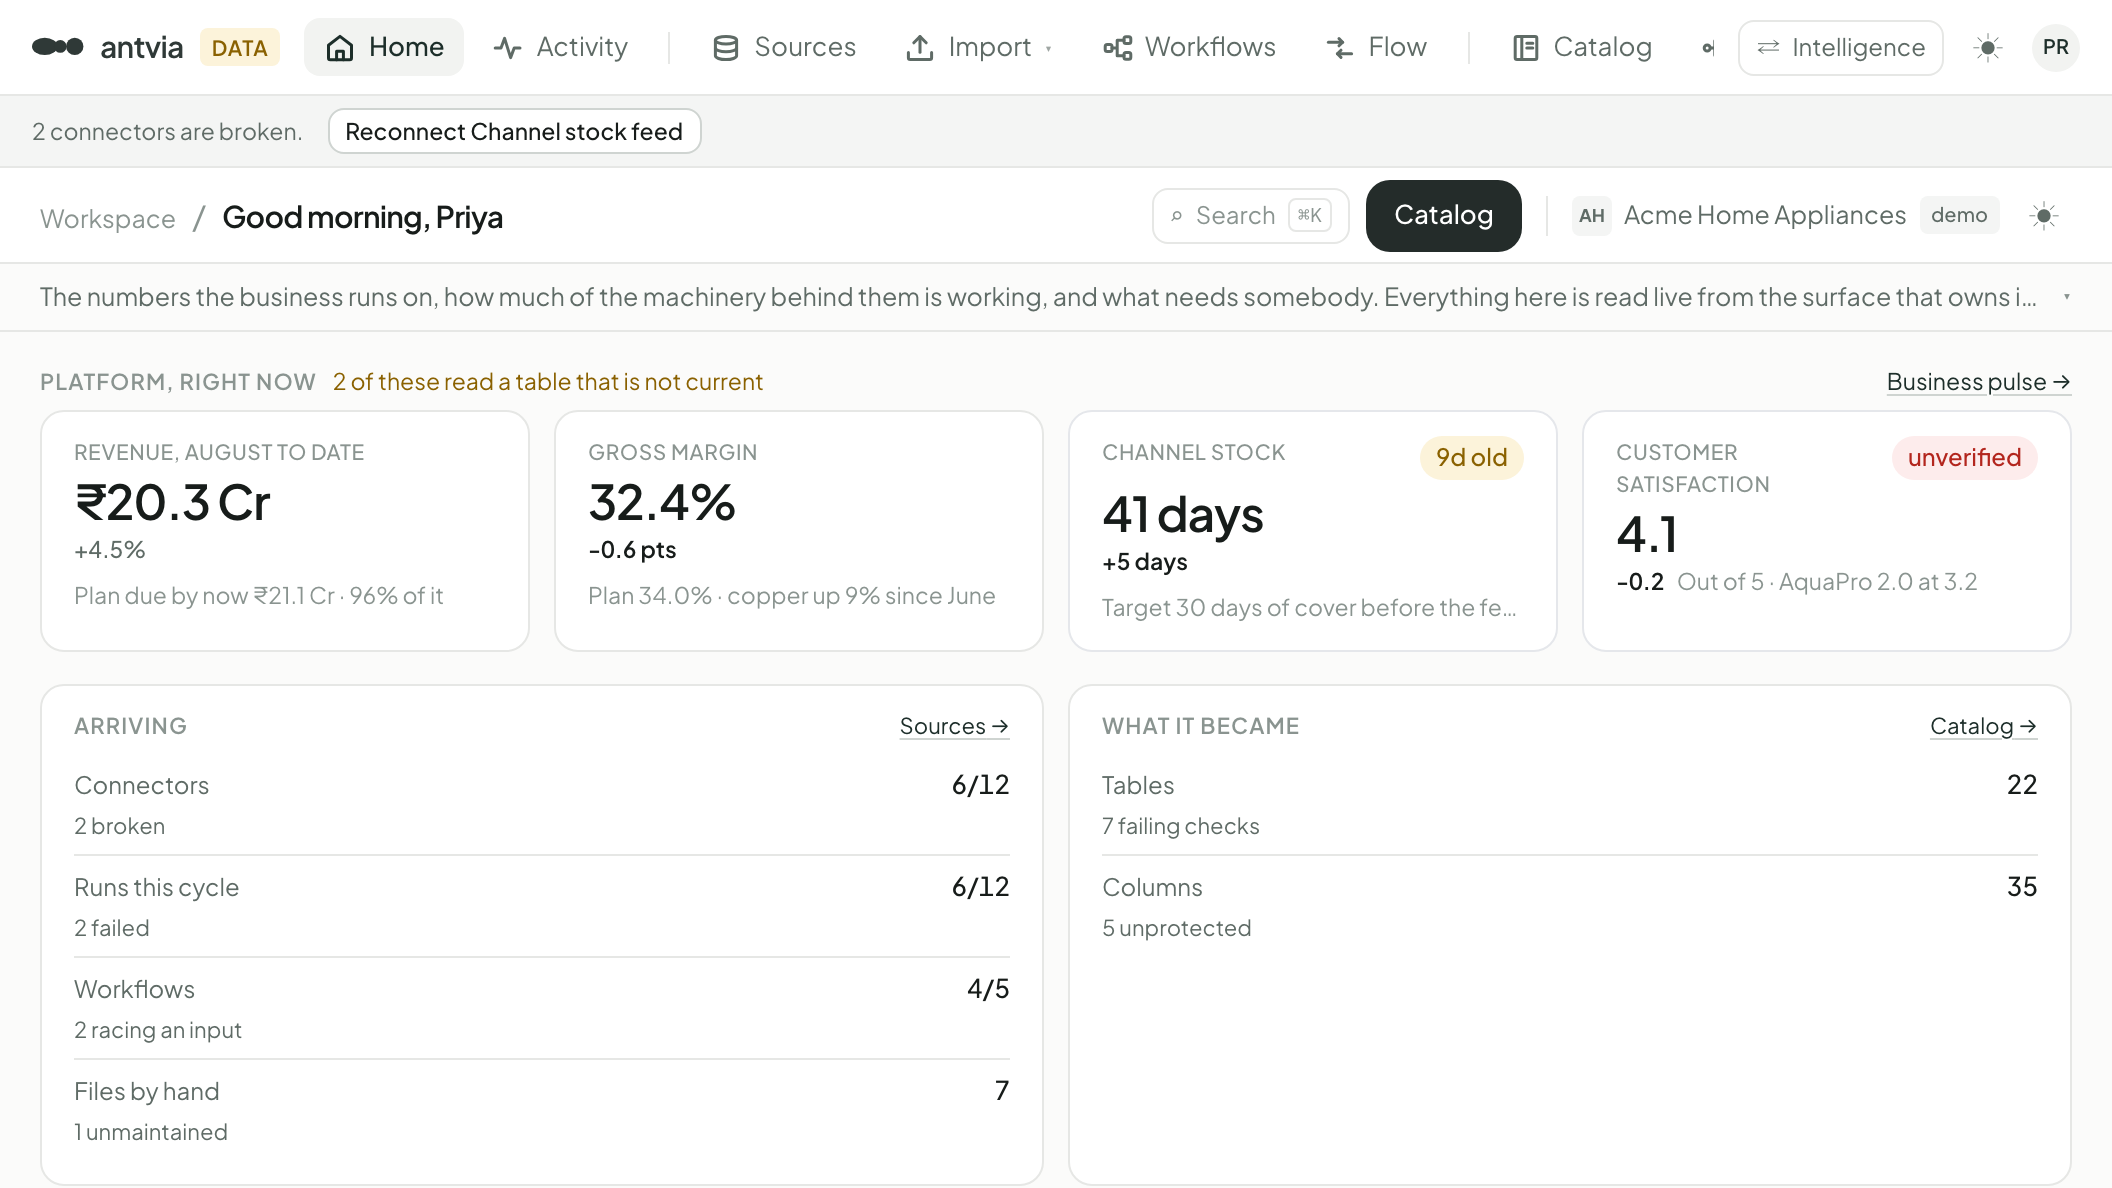Open the Sources link in Arriving panel
Viewport: 2112px width, 1188px height.
coord(954,726)
